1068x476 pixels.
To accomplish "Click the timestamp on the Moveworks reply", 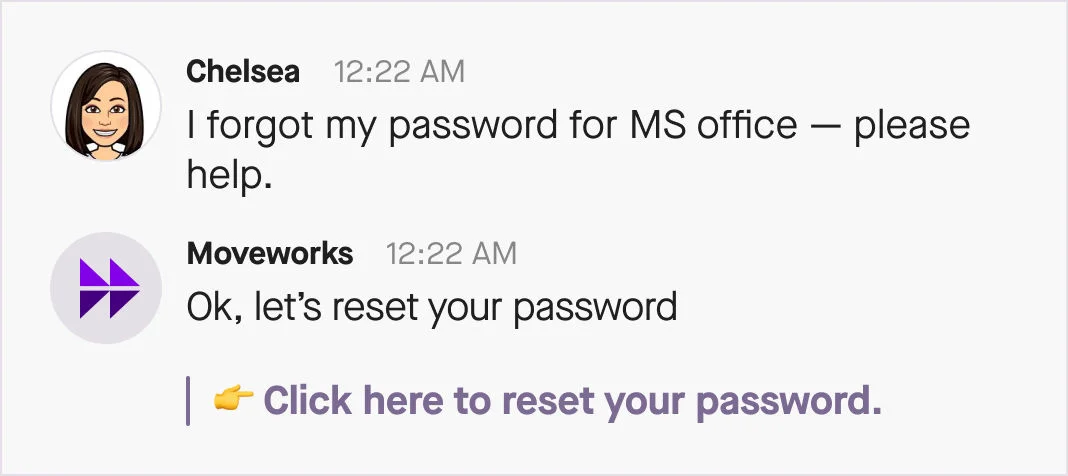I will click(x=451, y=254).
